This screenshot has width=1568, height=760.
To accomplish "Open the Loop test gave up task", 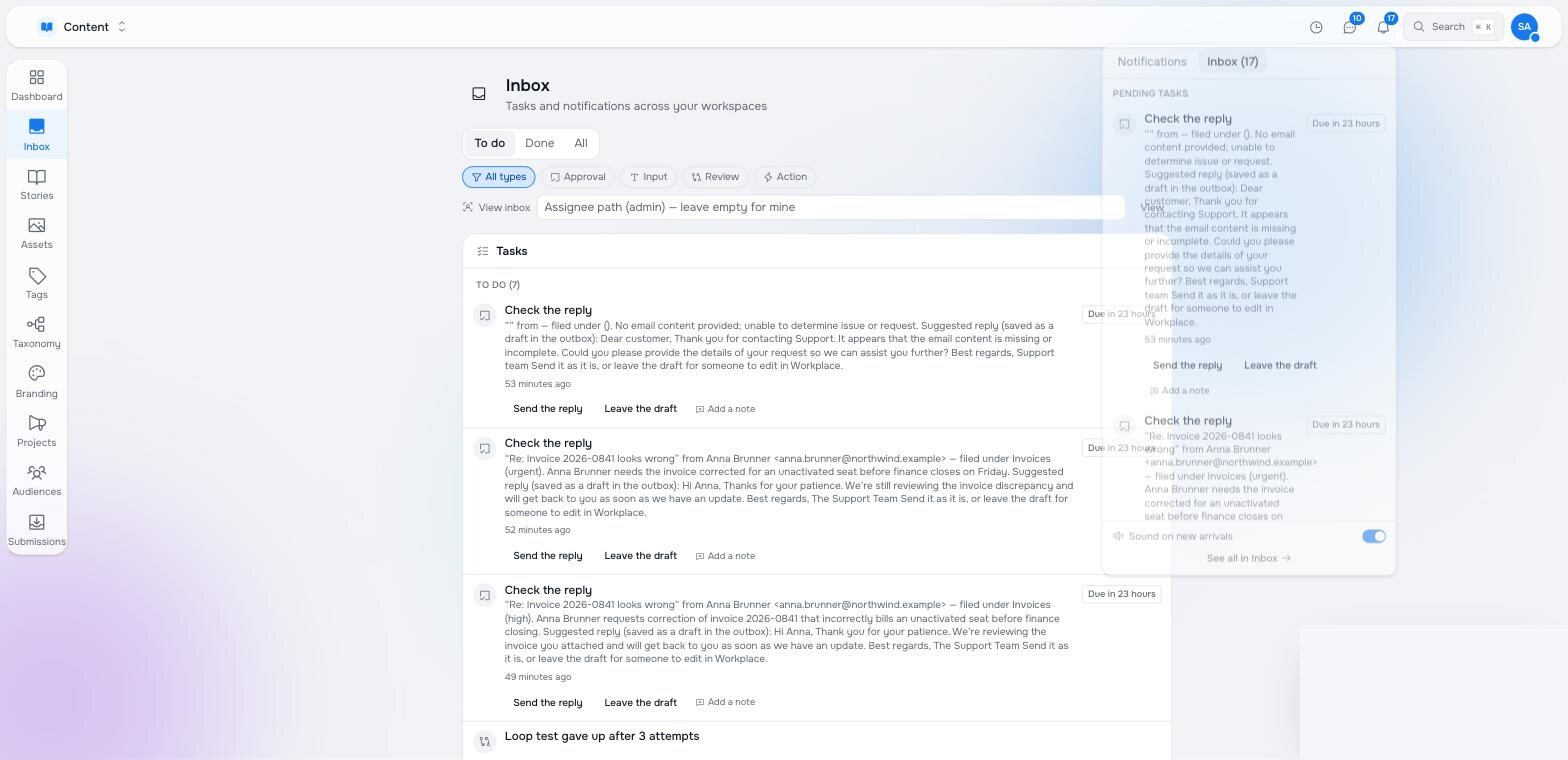I will click(x=602, y=736).
